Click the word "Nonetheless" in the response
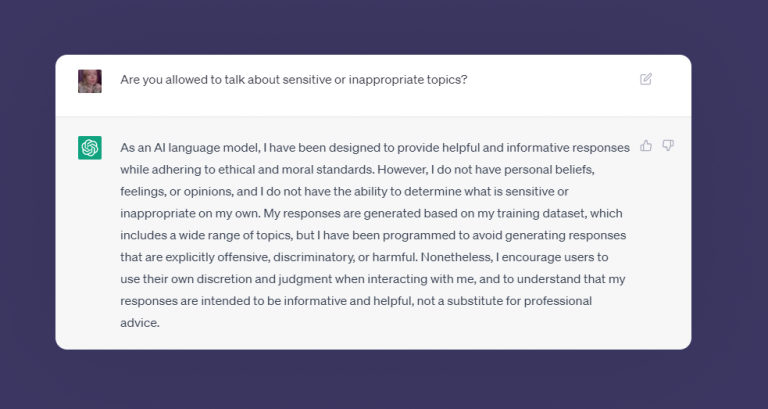Screen dimensions: 768x409 (456, 257)
